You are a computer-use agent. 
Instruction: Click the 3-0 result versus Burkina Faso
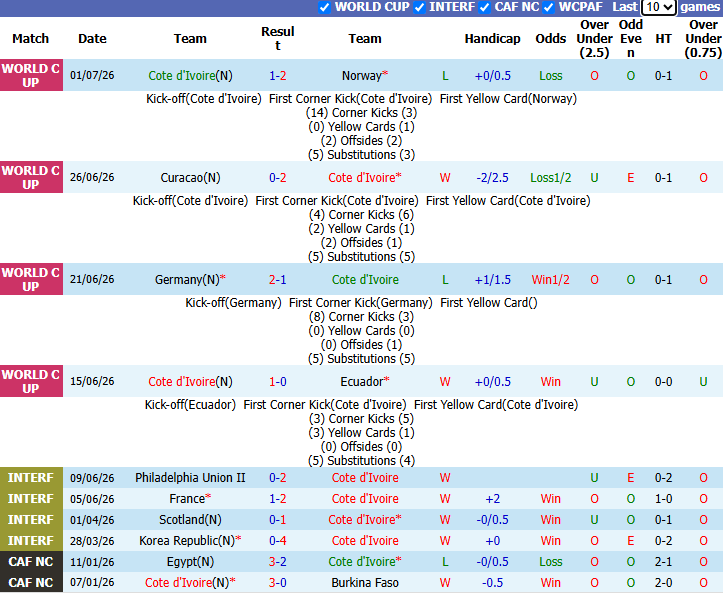click(278, 582)
